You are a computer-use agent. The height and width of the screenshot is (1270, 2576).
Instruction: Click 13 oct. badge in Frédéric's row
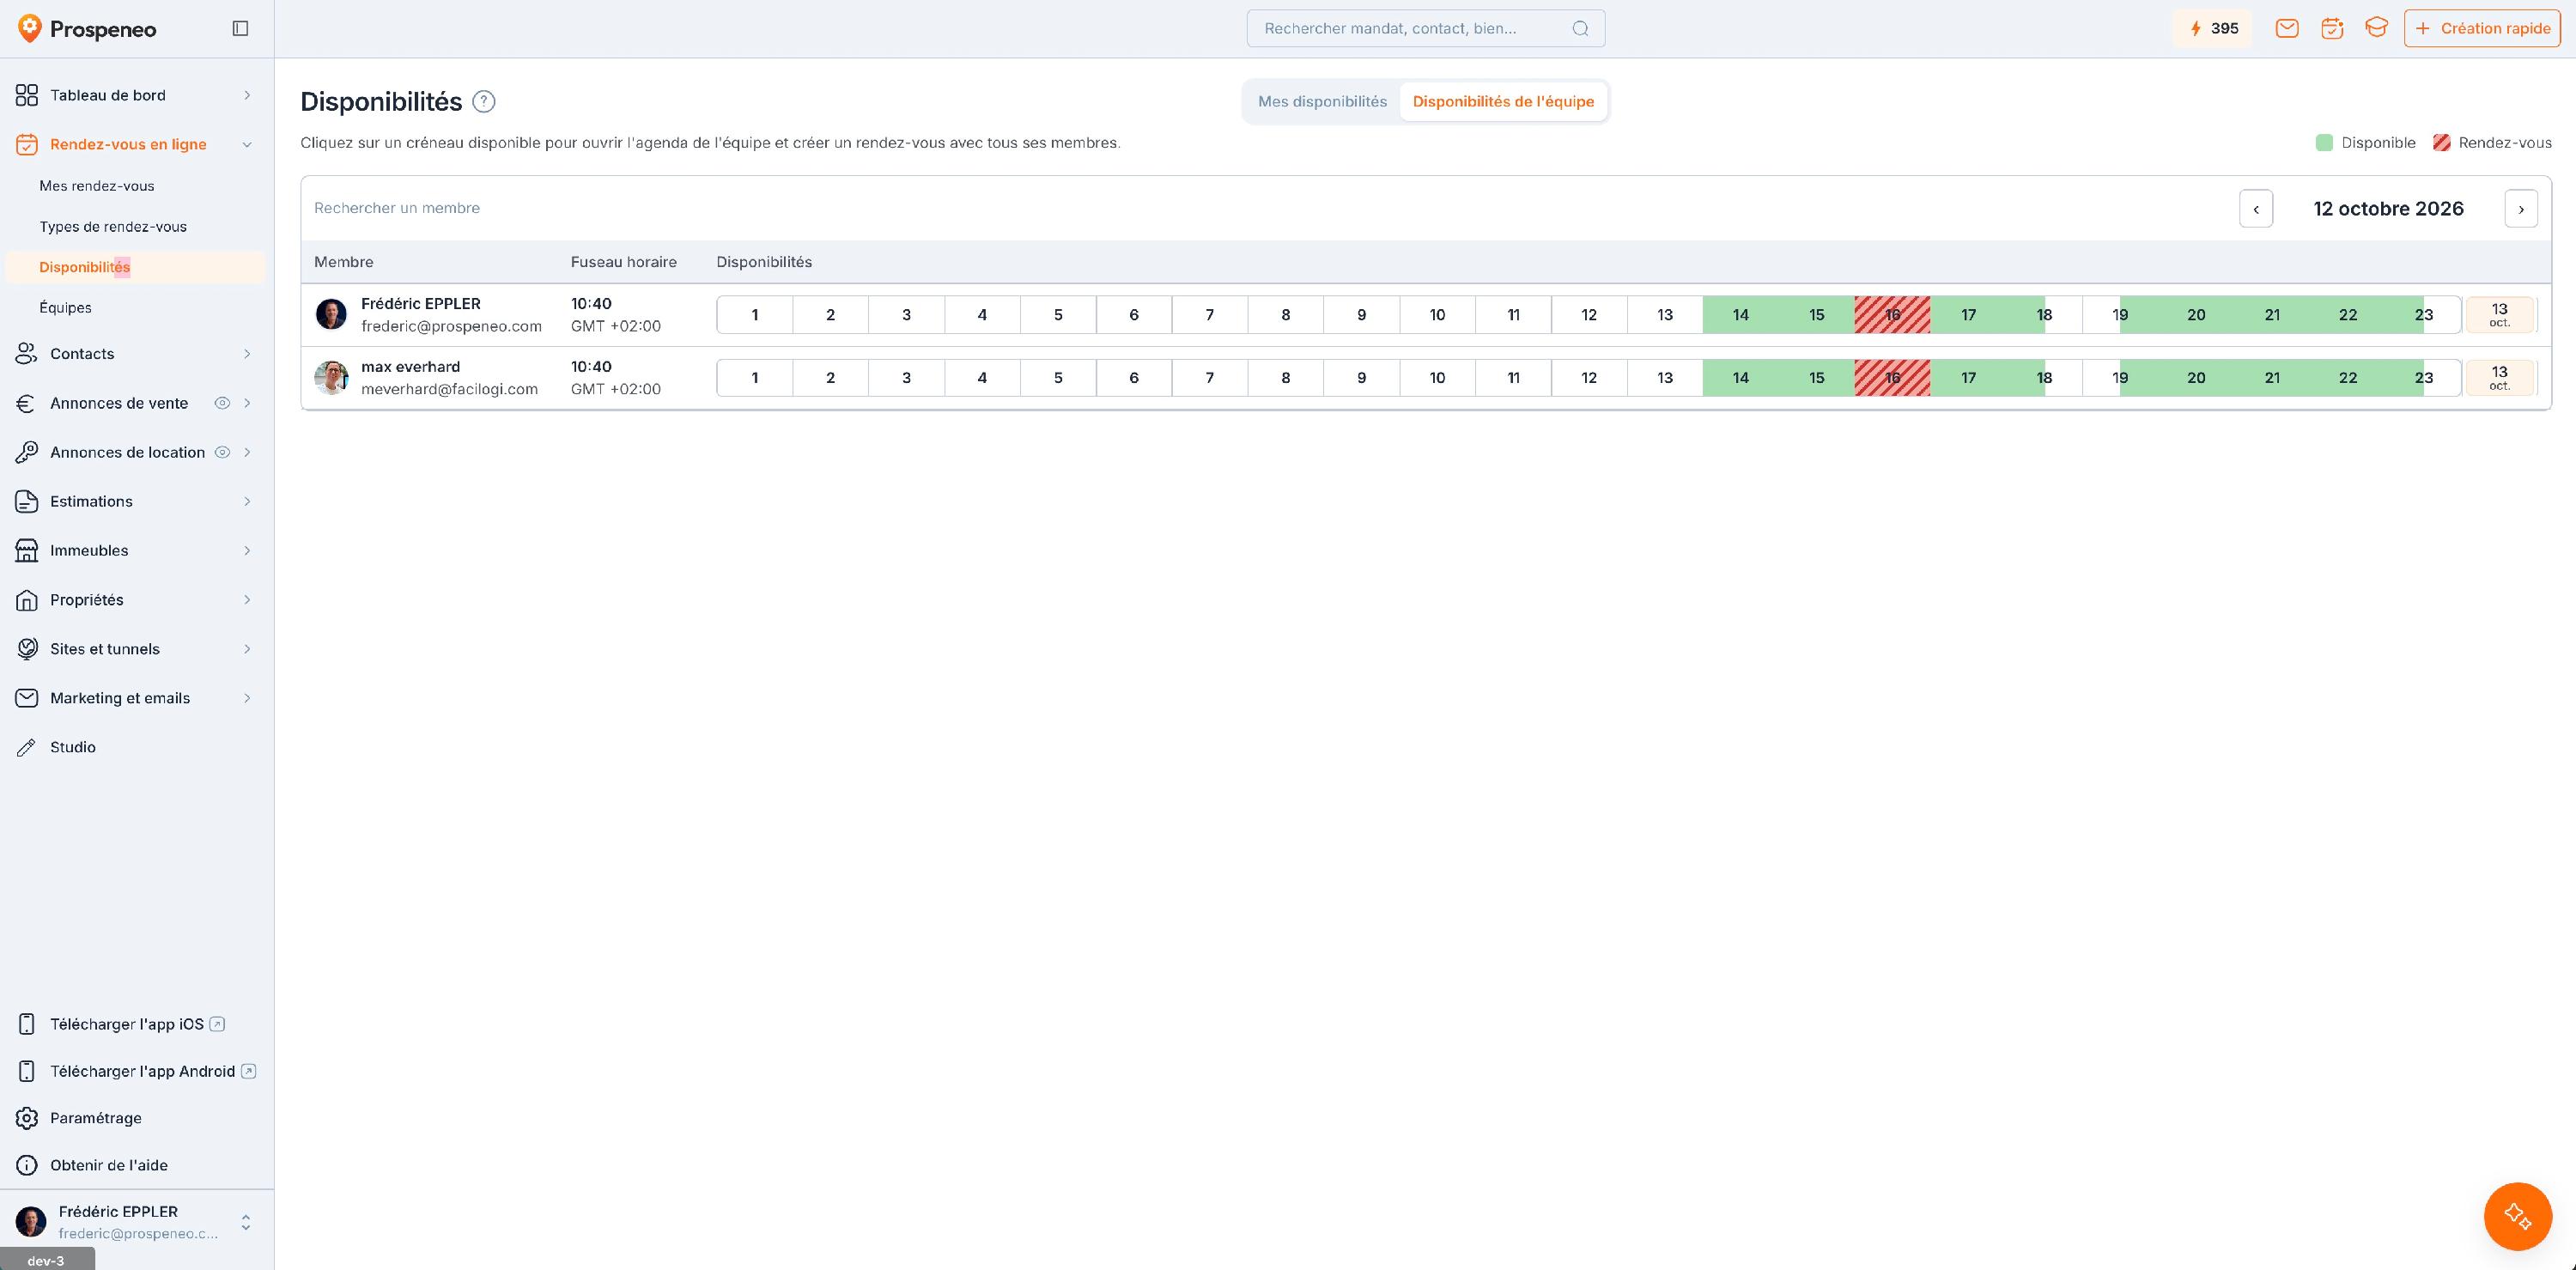[x=2499, y=314]
